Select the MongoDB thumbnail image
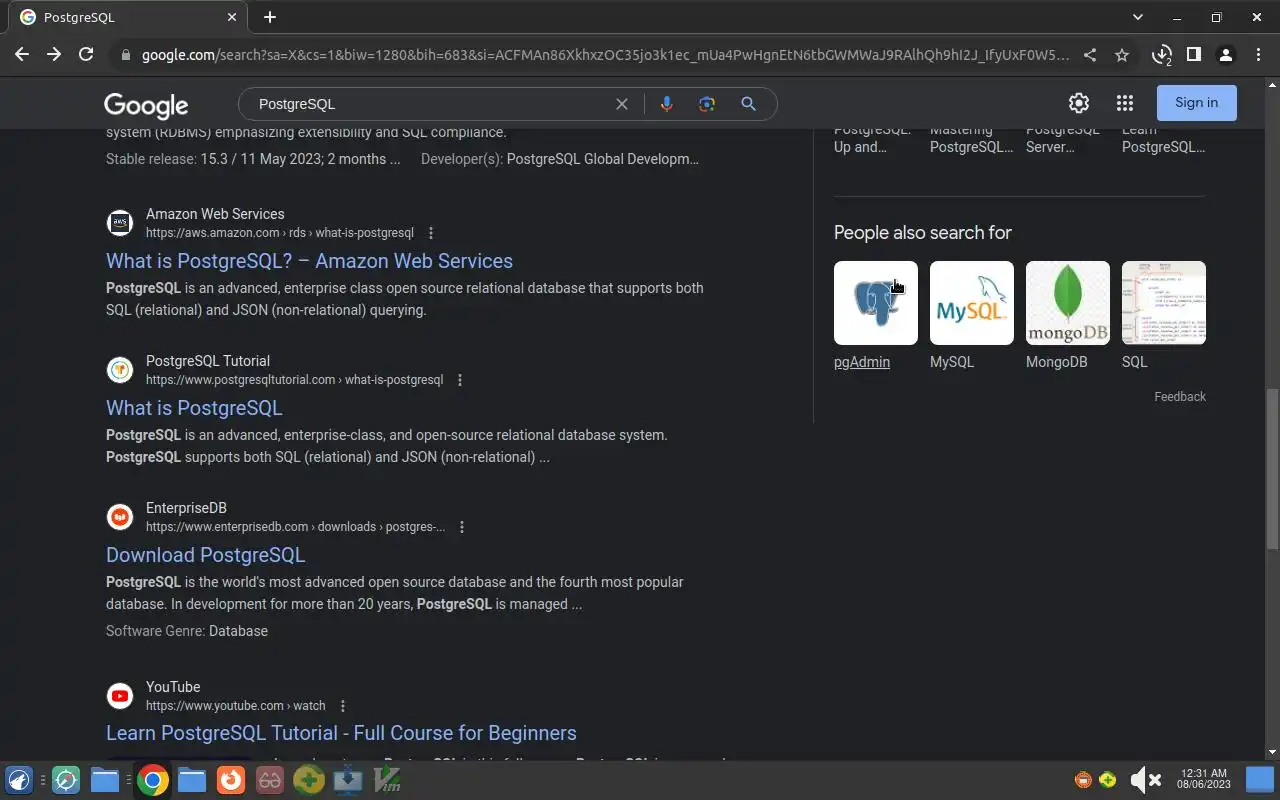The image size is (1280, 800). tap(1068, 303)
